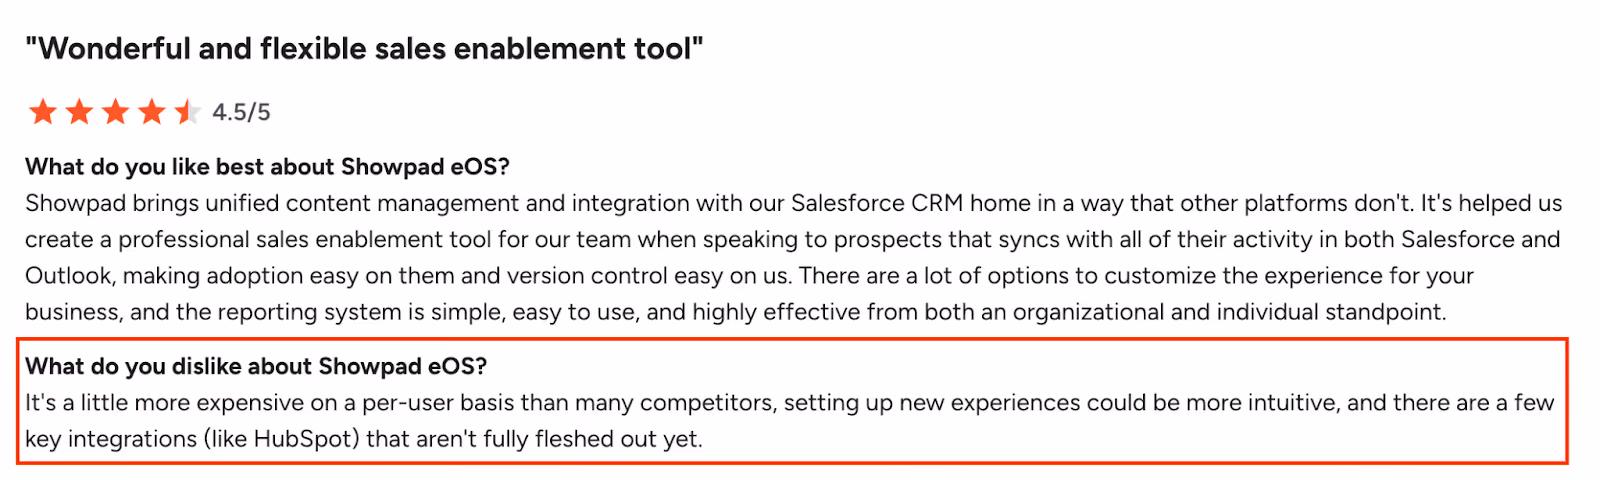The width and height of the screenshot is (1600, 480).
Task: Click the half-filled fifth rating star
Action: click(x=187, y=111)
